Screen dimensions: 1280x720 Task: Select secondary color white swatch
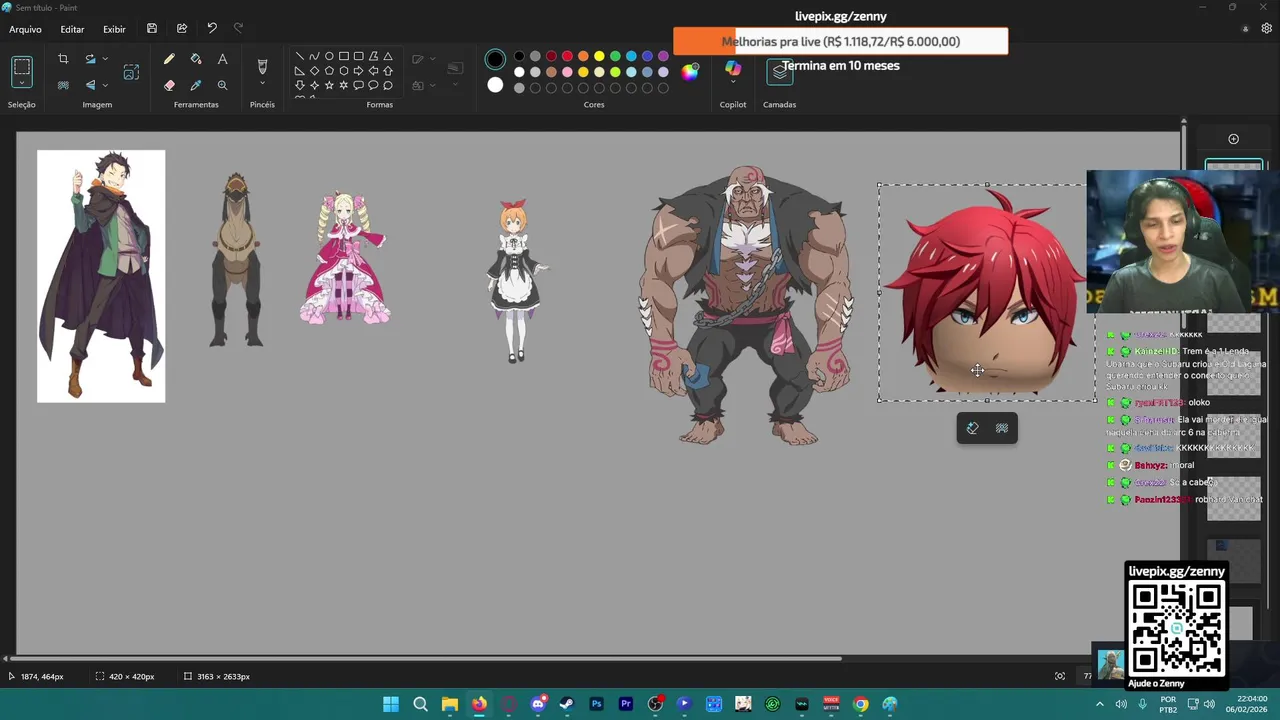click(x=495, y=85)
